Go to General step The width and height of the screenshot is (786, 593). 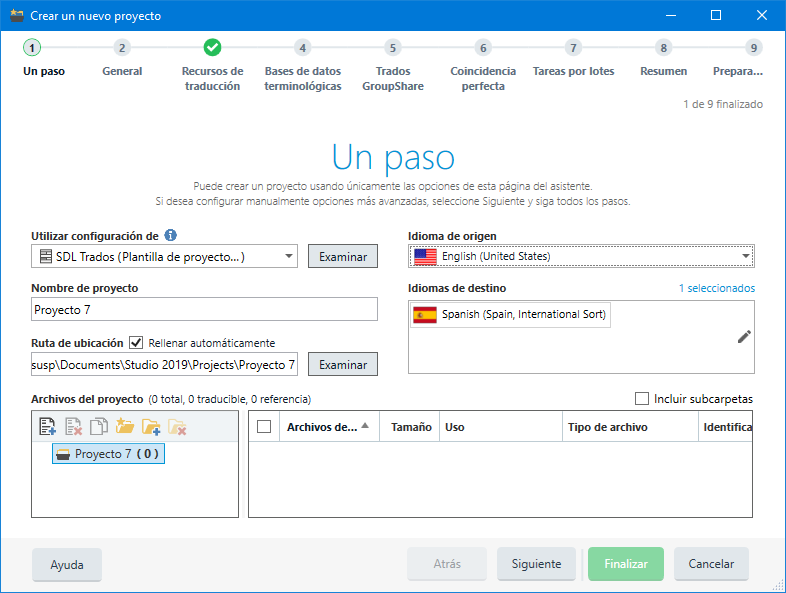pyautogui.click(x=122, y=71)
